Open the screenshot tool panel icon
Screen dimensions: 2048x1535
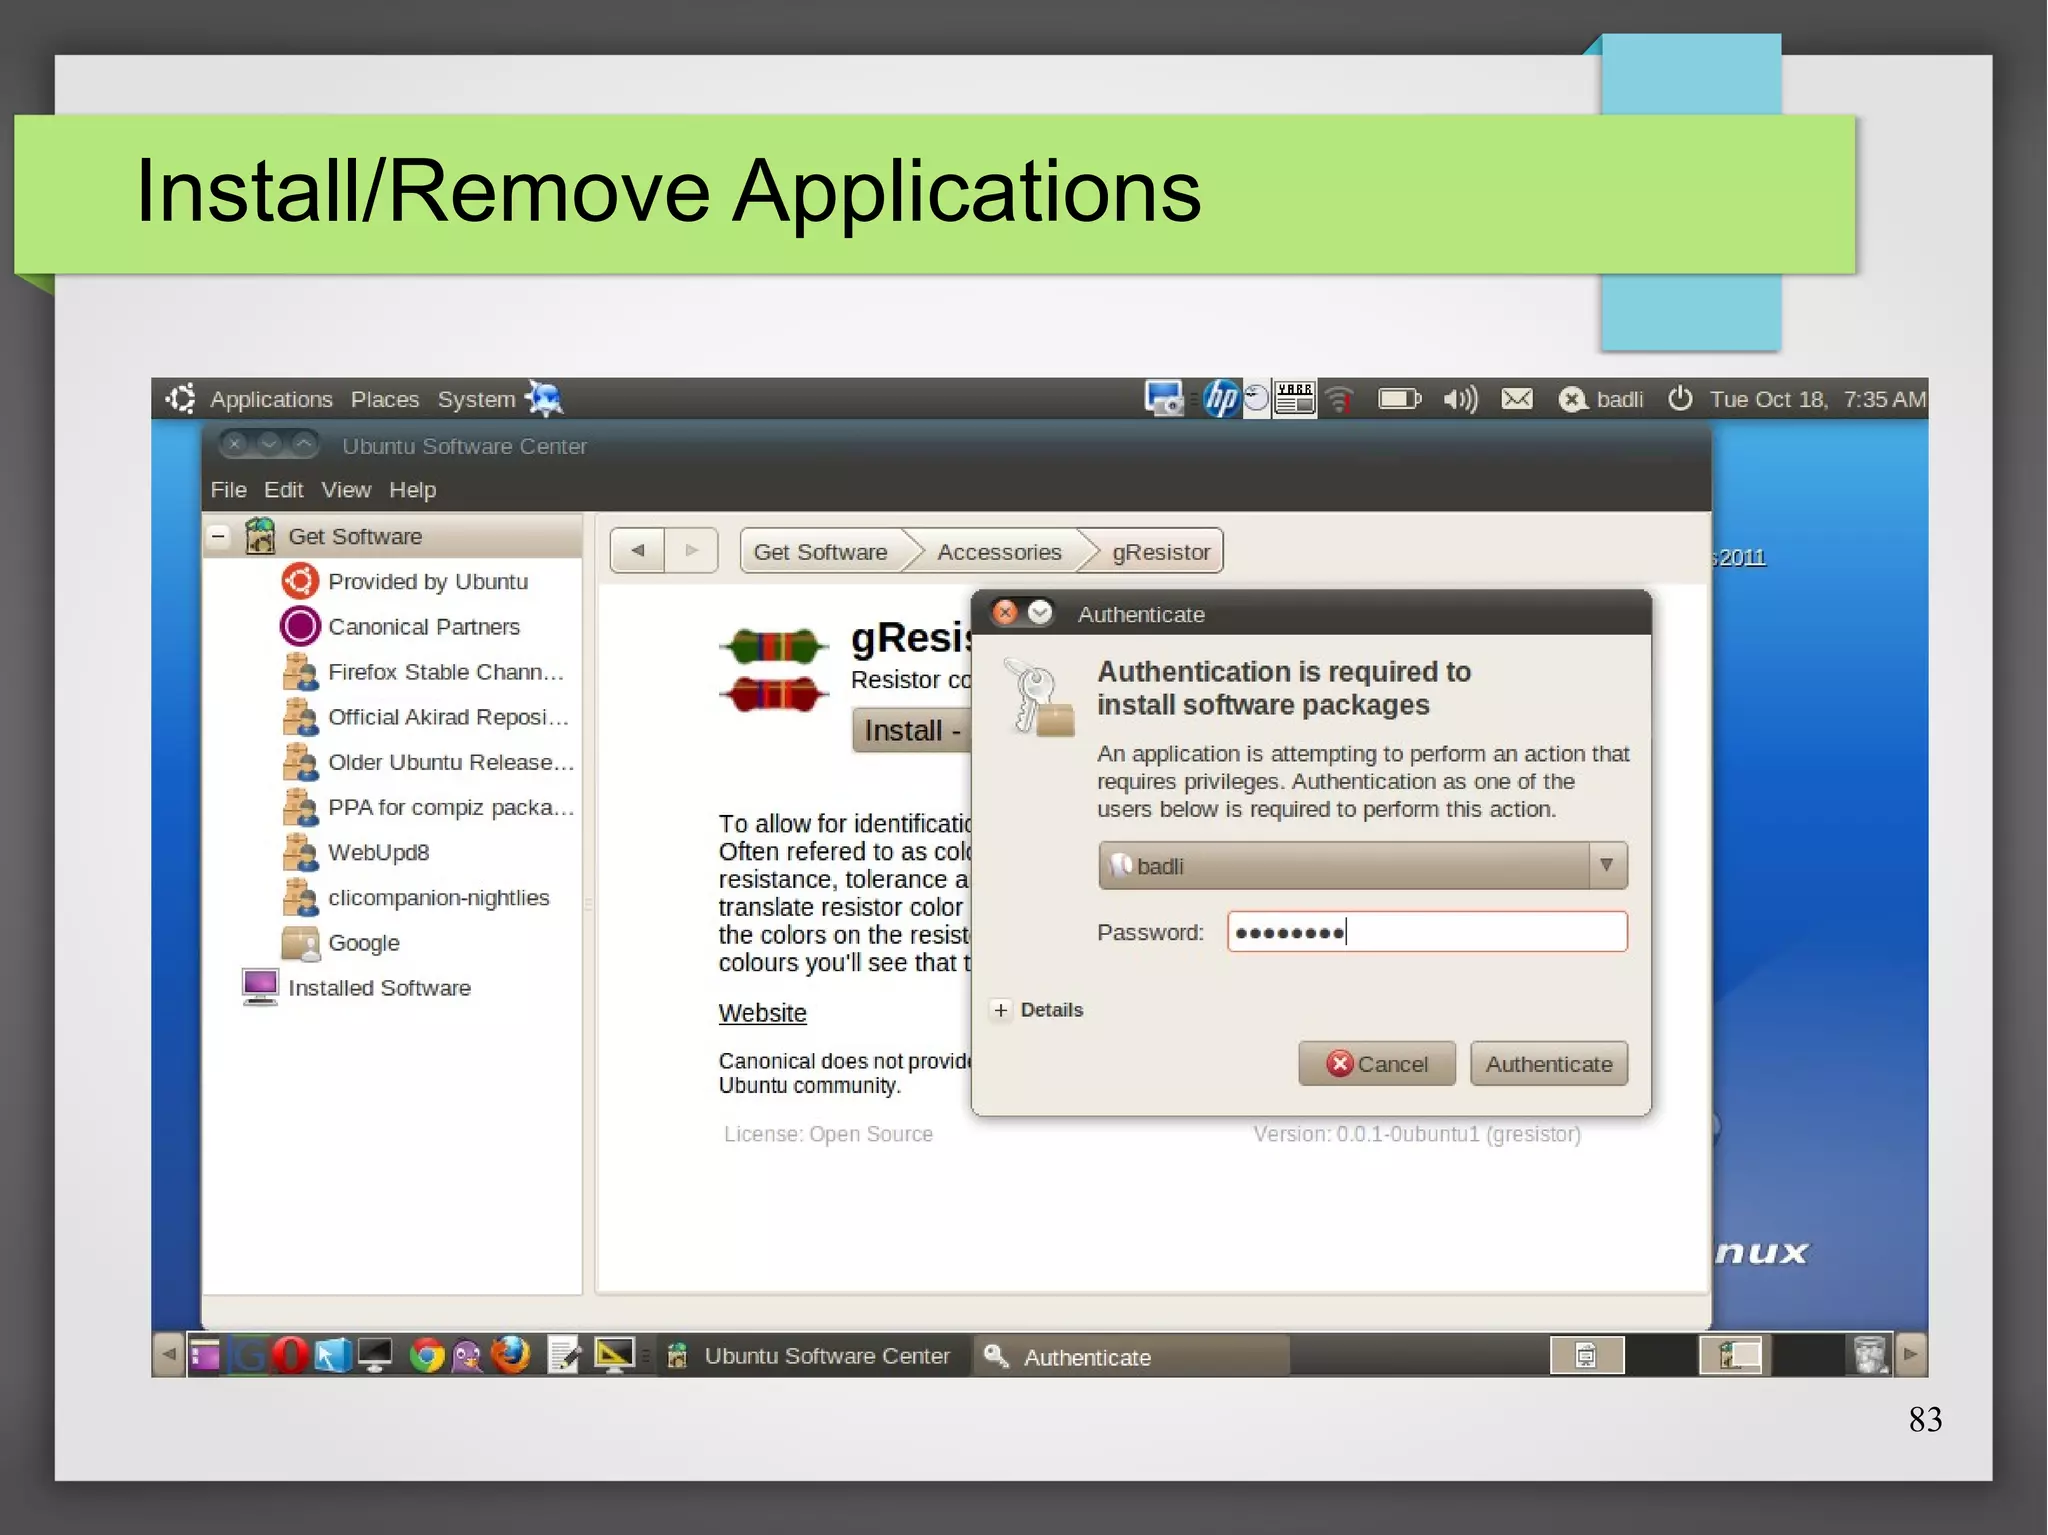pyautogui.click(x=1164, y=399)
